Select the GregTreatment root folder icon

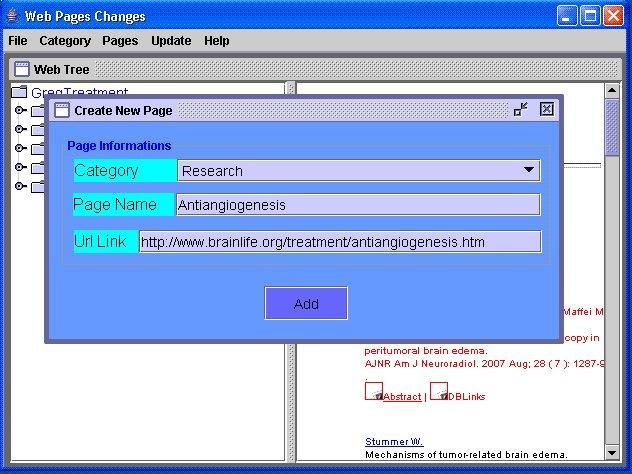[x=19, y=92]
